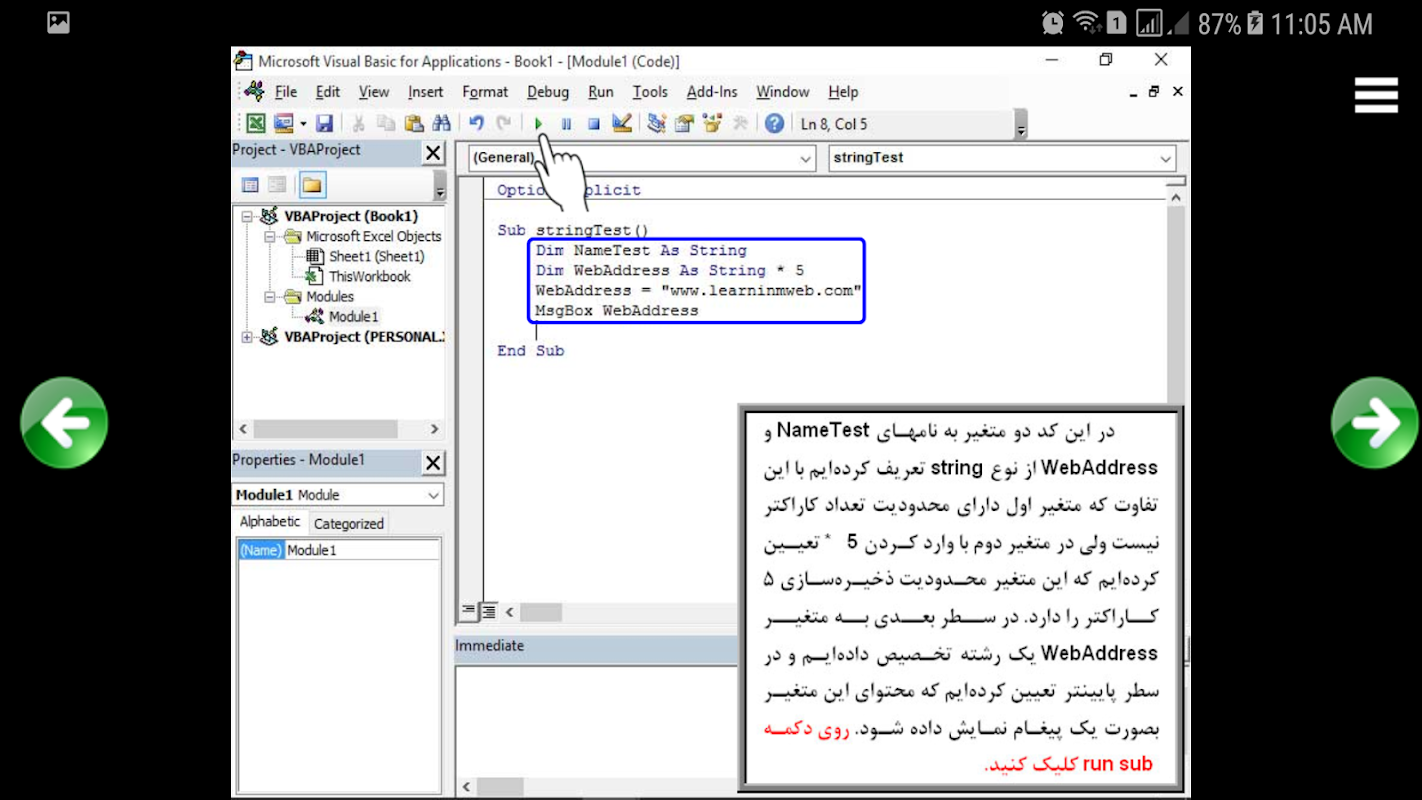Click the Reset stop icon
1422x800 pixels.
(593, 124)
